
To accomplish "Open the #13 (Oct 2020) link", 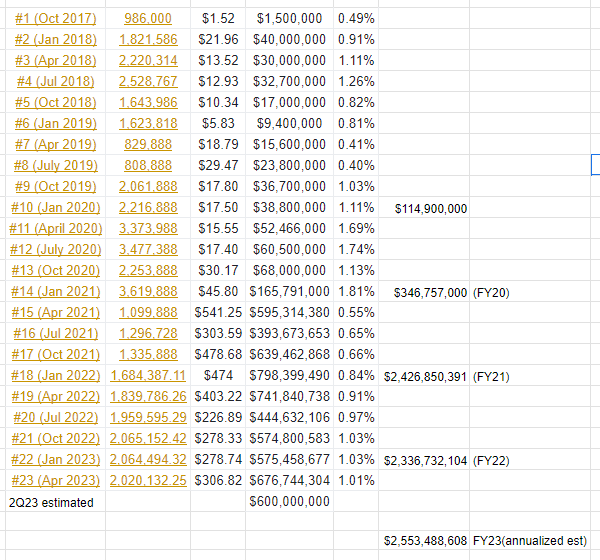I will 55,271.
